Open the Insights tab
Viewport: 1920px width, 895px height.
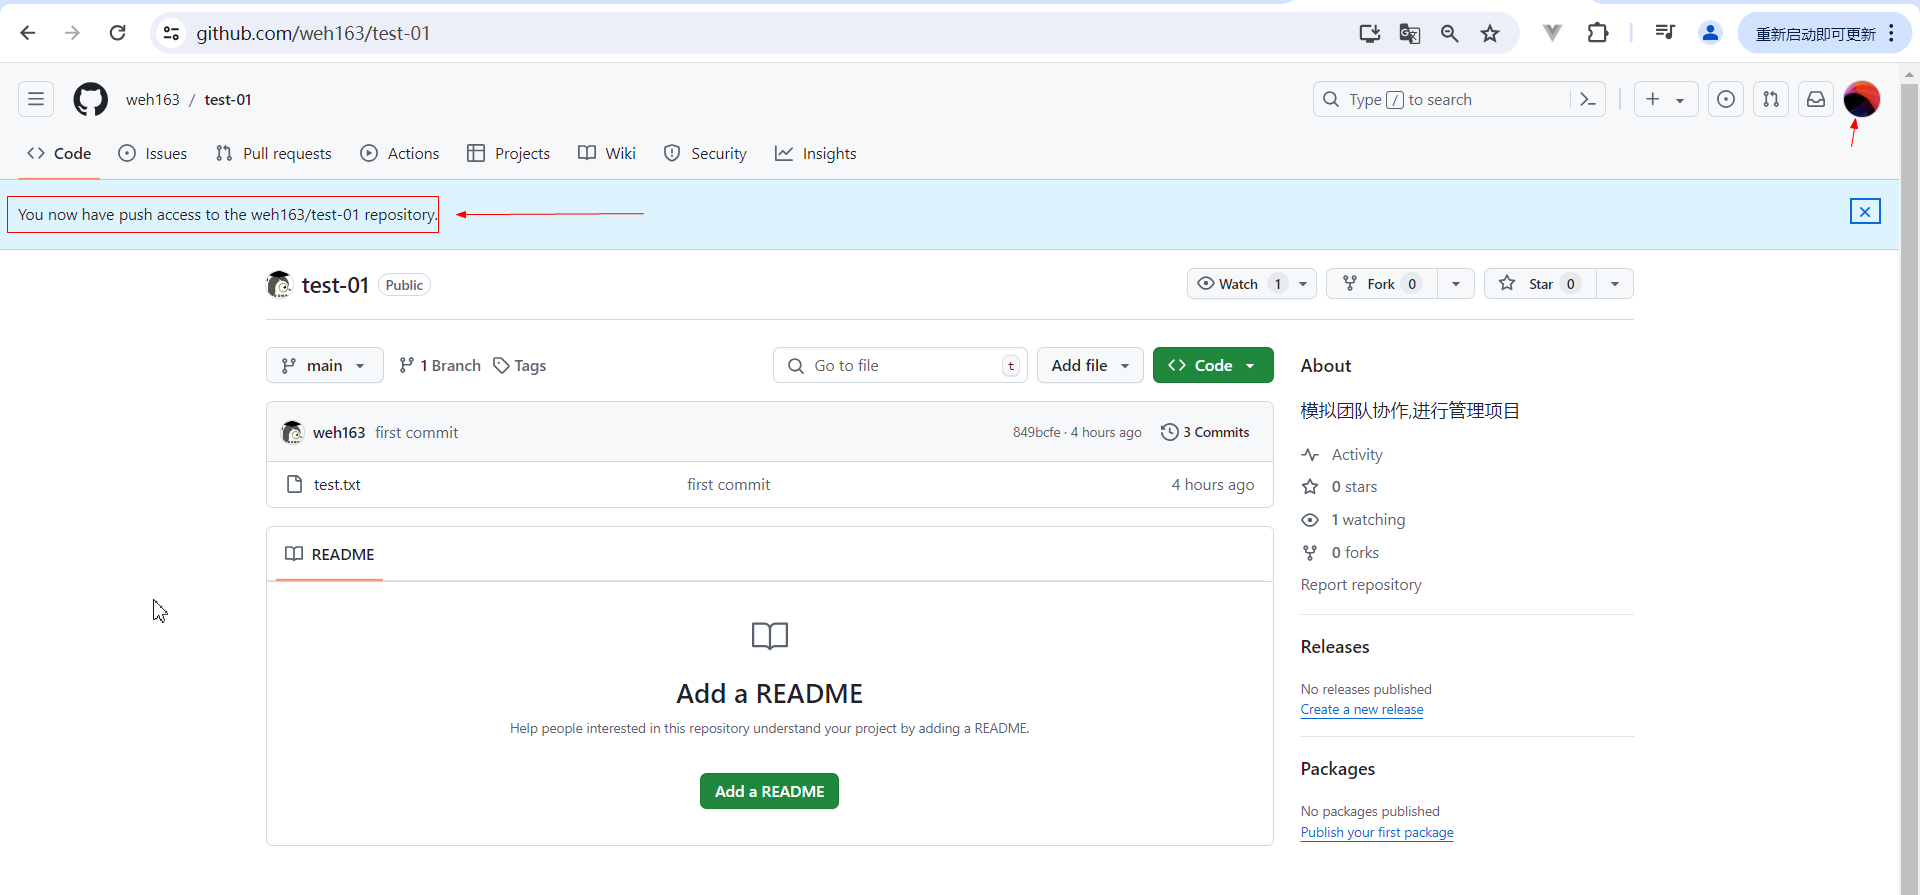(816, 154)
